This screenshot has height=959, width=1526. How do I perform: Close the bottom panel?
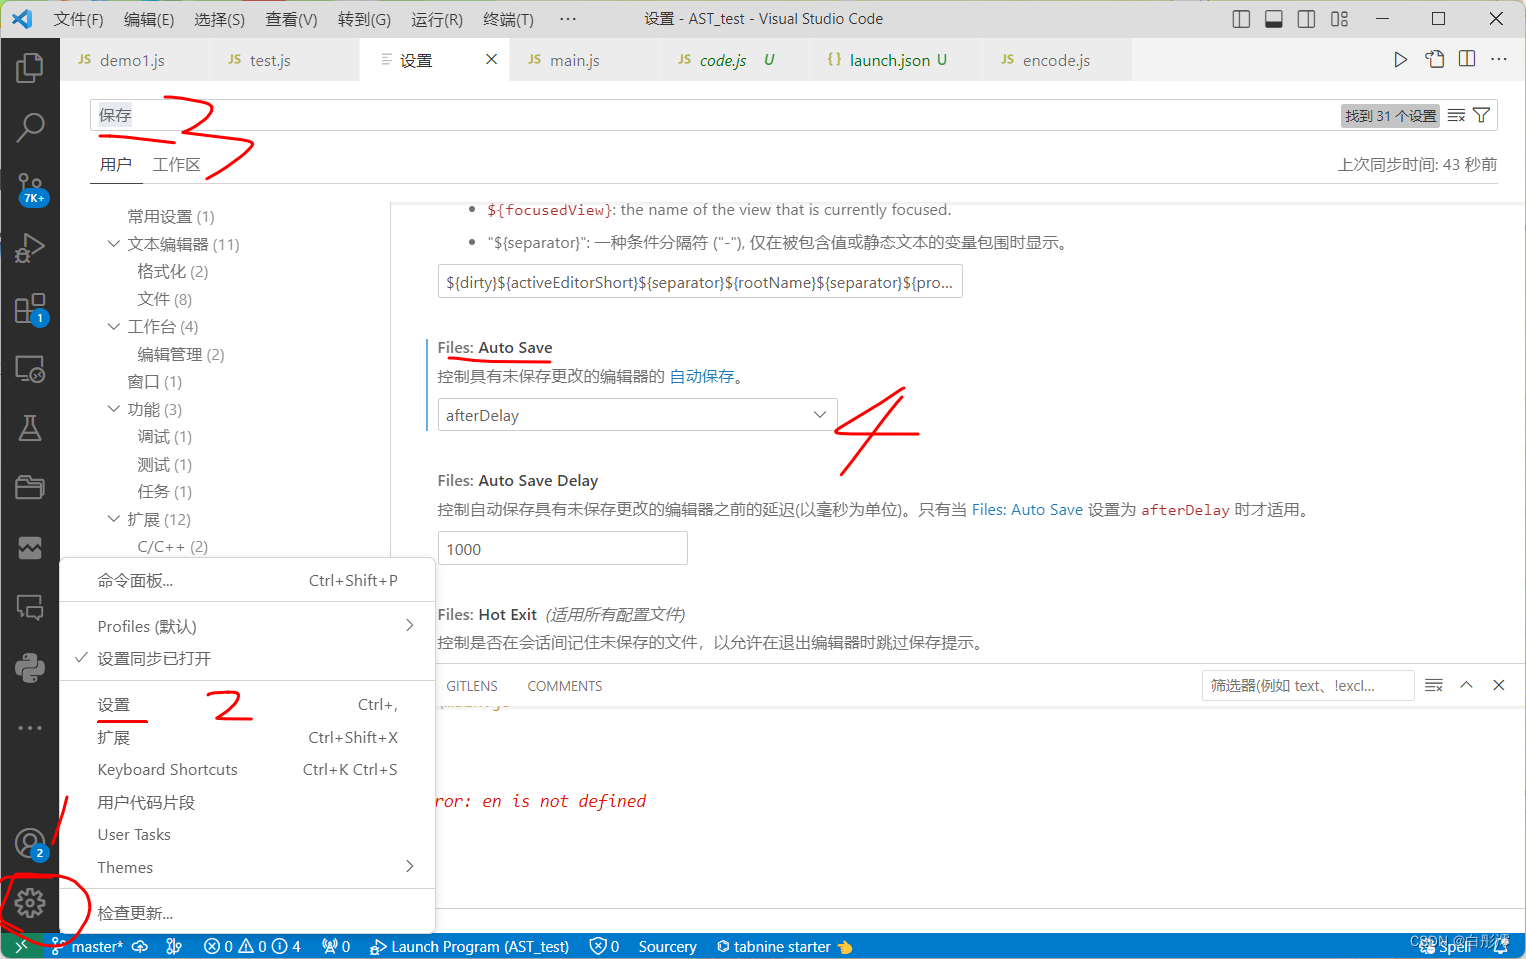pos(1498,685)
